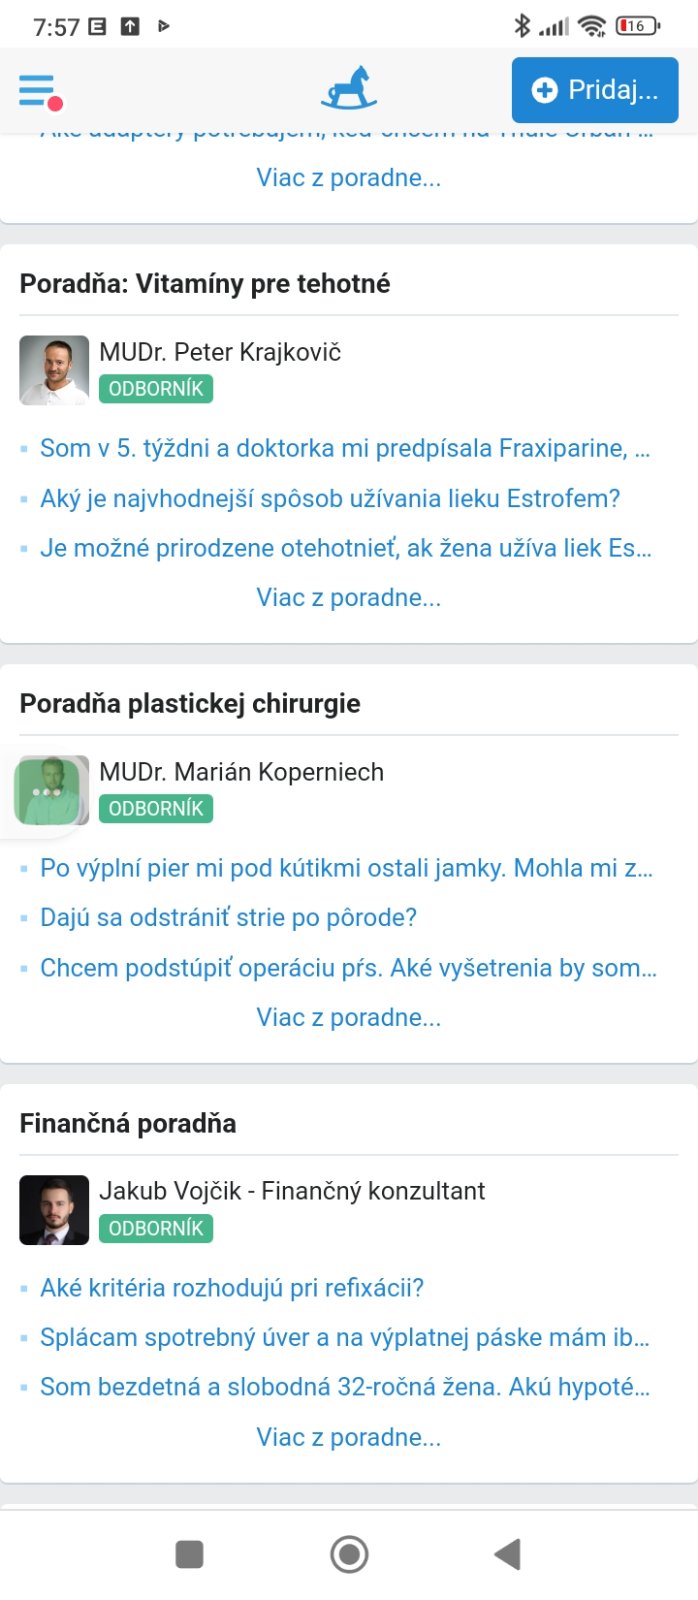Tap the rocking horse logo

click(348, 89)
